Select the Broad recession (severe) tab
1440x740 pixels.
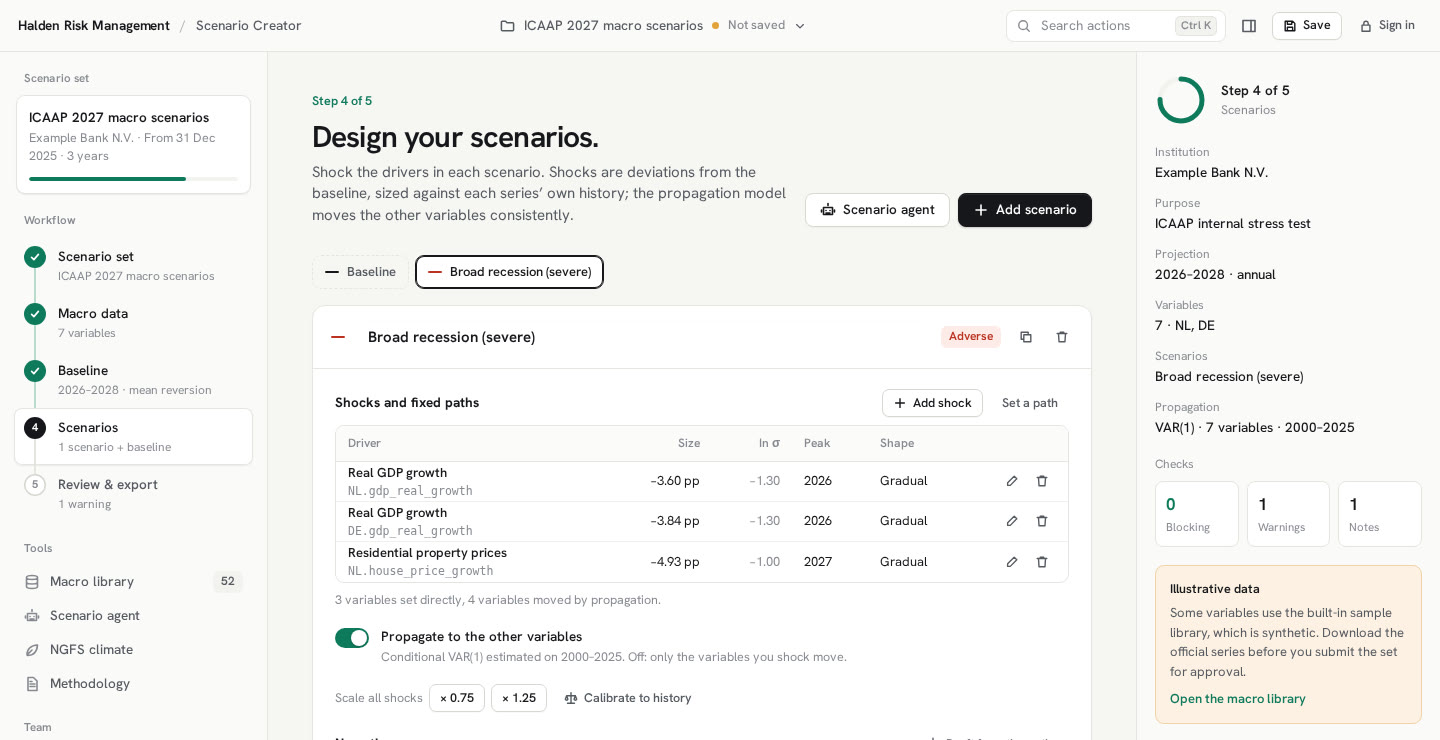coord(510,272)
